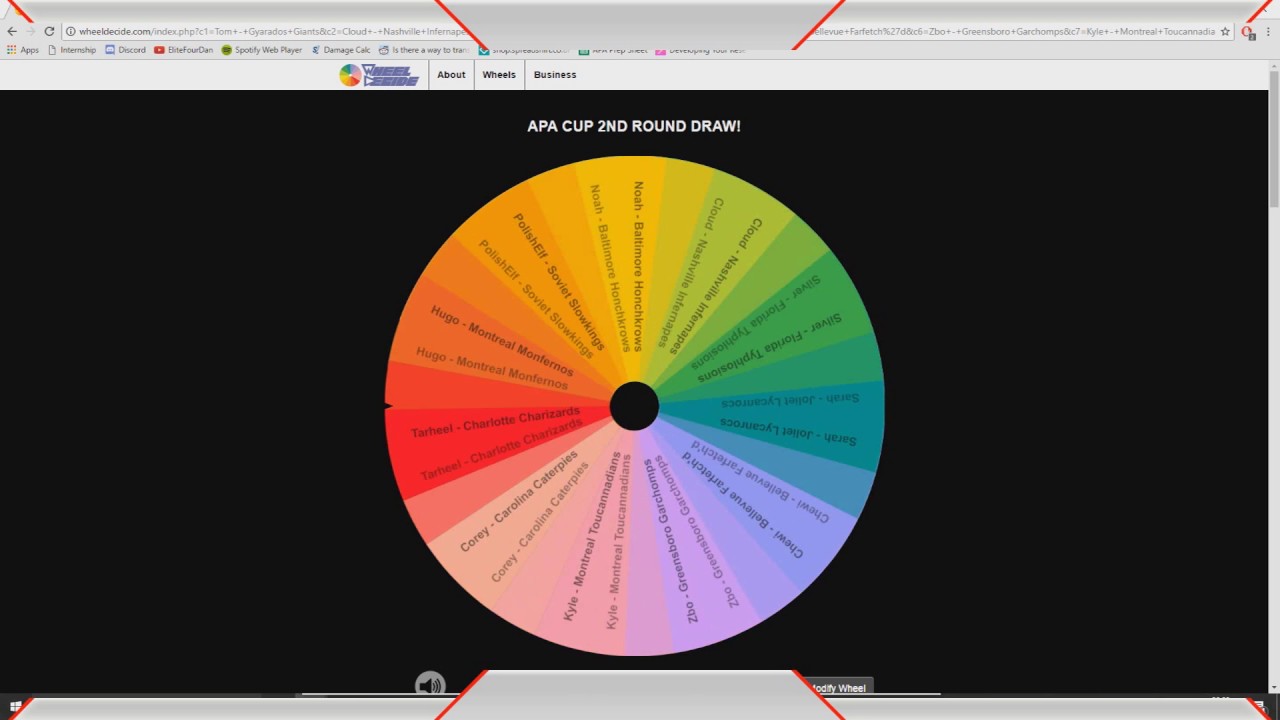Click the Modify Wheel button
Image resolution: width=1280 pixels, height=720 pixels.
click(836, 688)
